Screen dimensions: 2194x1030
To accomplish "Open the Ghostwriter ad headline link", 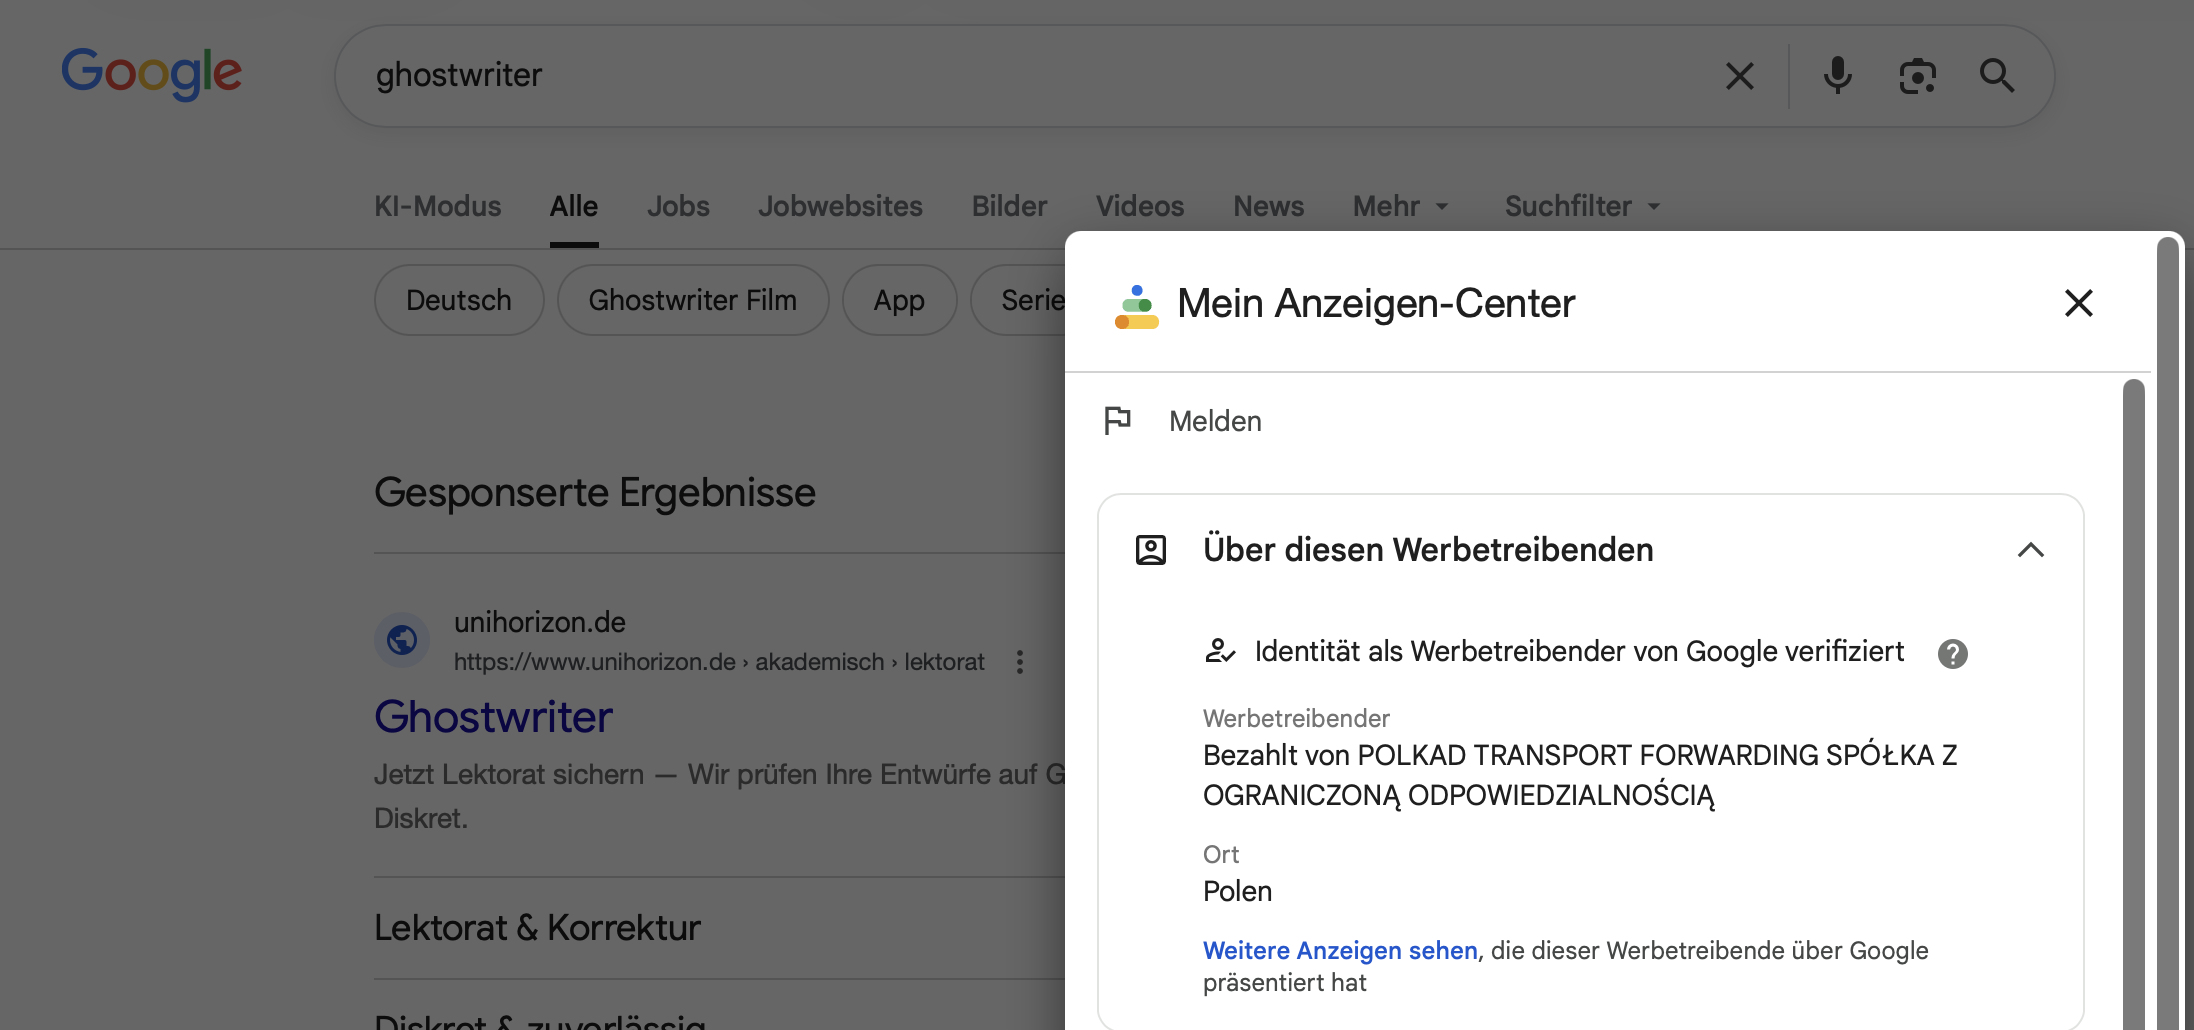I will tap(493, 717).
